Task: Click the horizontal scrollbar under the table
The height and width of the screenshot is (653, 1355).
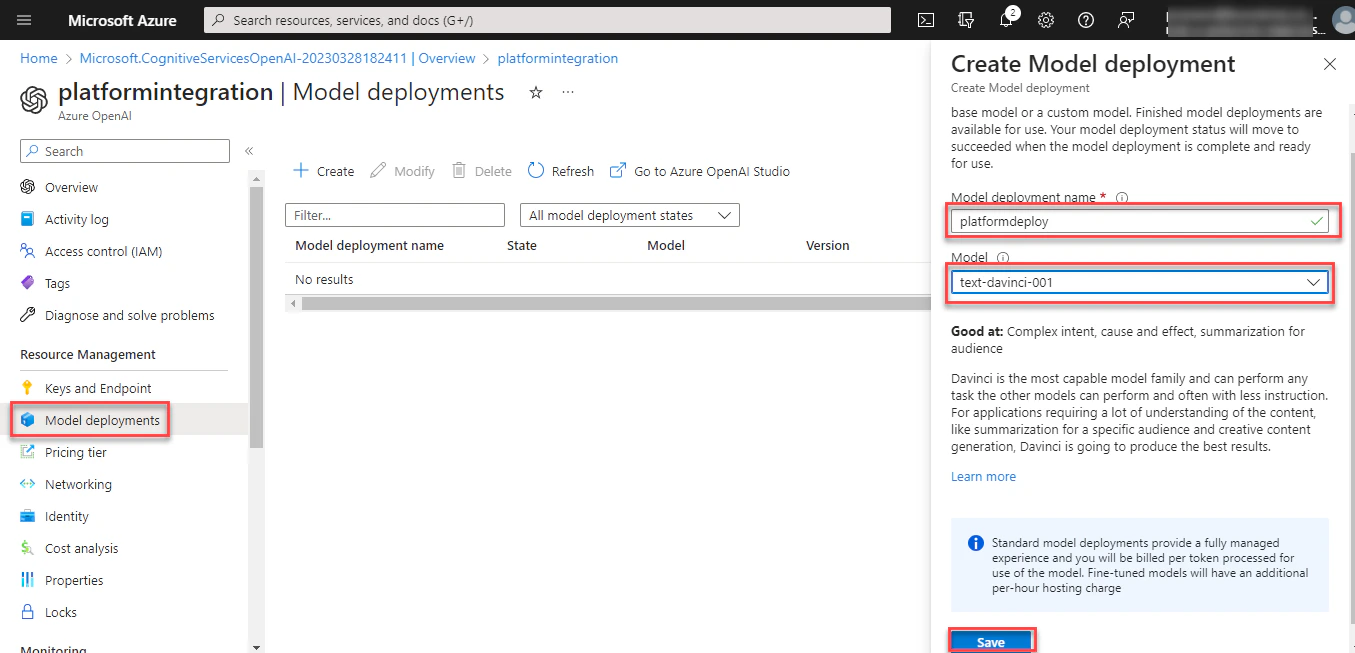Action: [x=615, y=303]
